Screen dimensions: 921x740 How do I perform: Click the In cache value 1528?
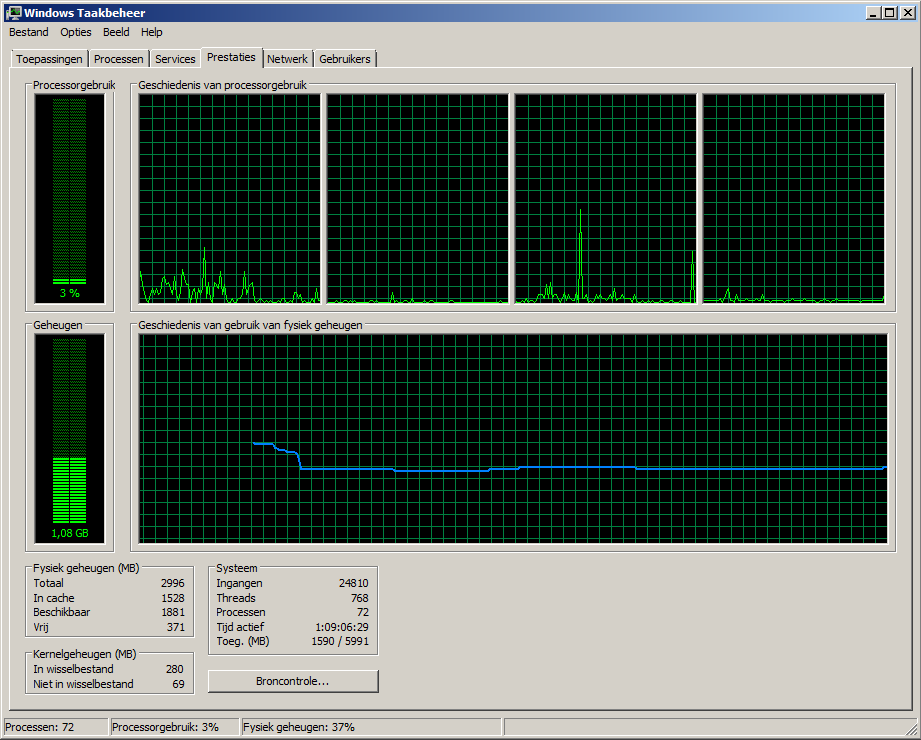[173, 598]
